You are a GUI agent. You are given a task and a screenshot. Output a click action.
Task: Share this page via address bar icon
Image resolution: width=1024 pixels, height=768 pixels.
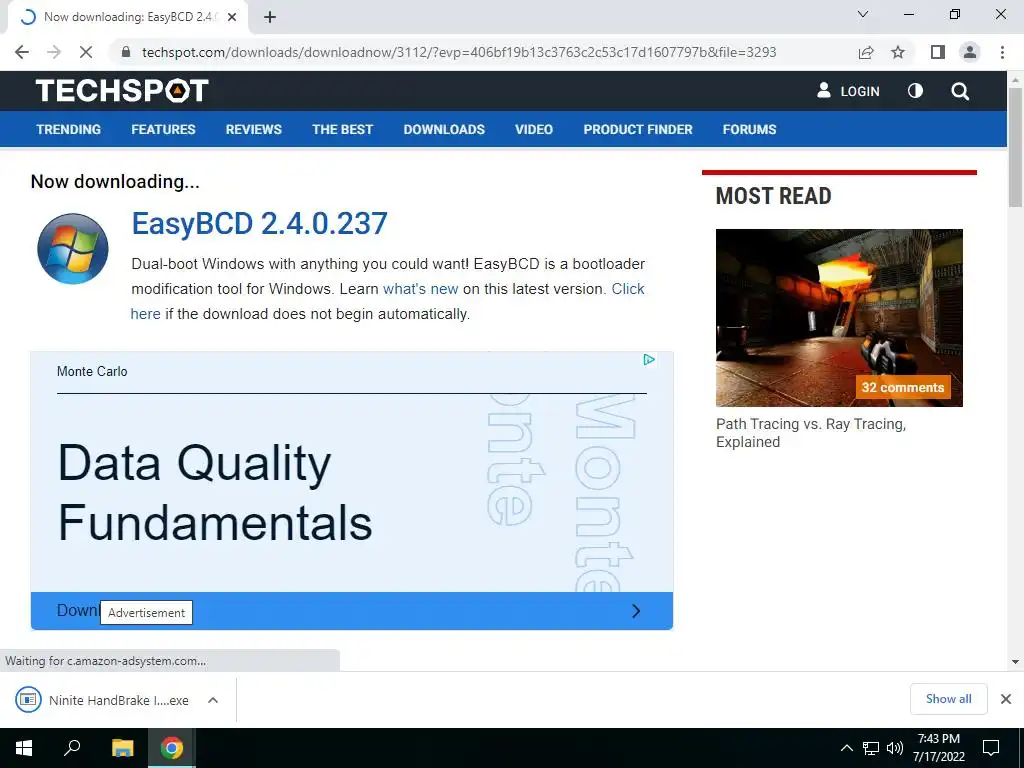(866, 52)
